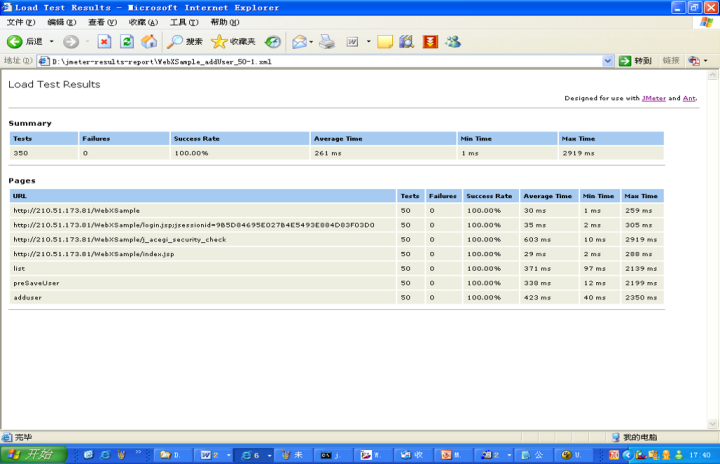Click the Summary Tests value 350
The image size is (720, 464).
(21, 153)
